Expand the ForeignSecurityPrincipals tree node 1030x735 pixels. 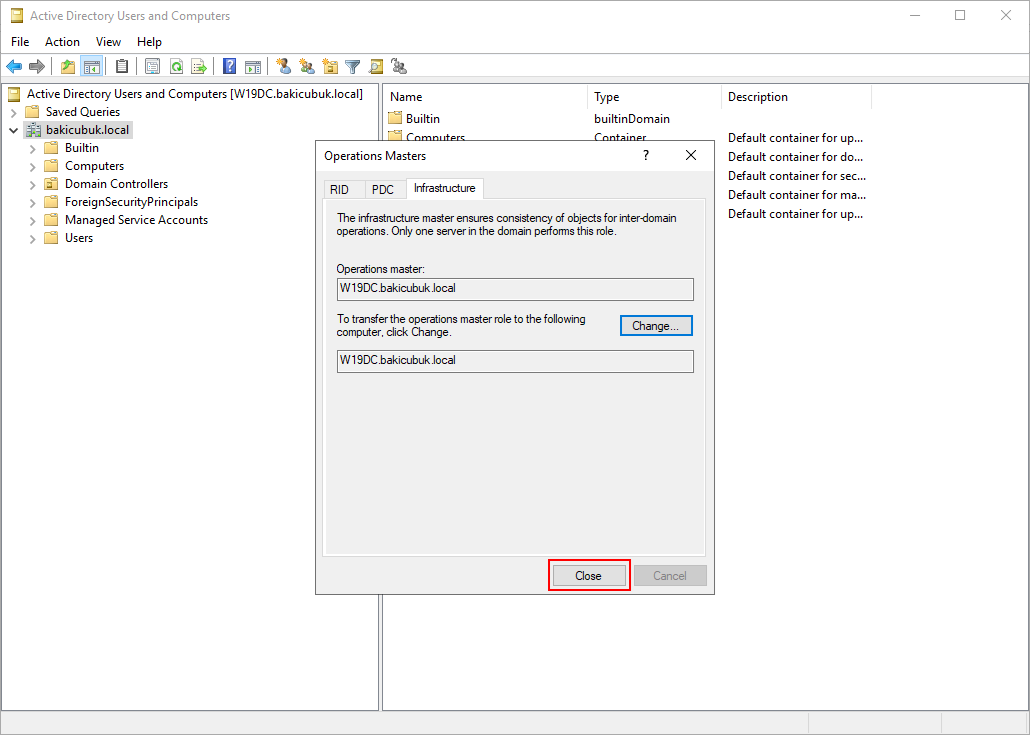pos(33,202)
